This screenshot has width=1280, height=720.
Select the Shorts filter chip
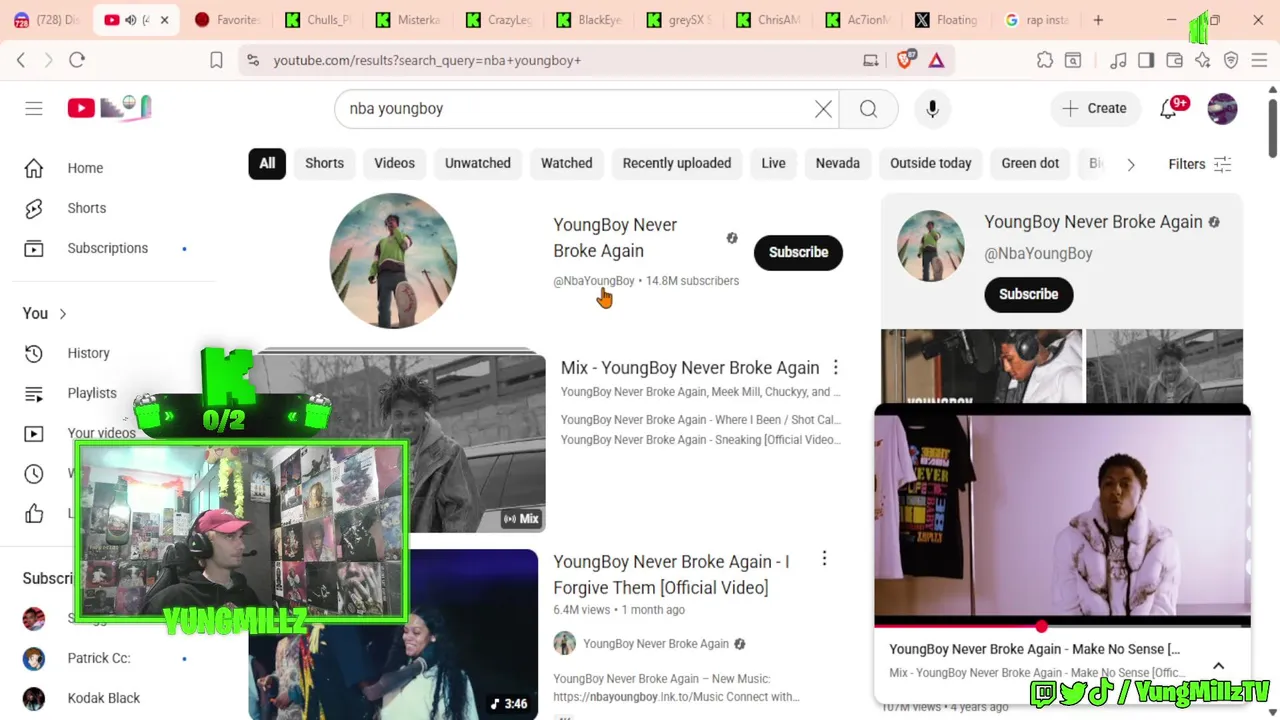(324, 163)
